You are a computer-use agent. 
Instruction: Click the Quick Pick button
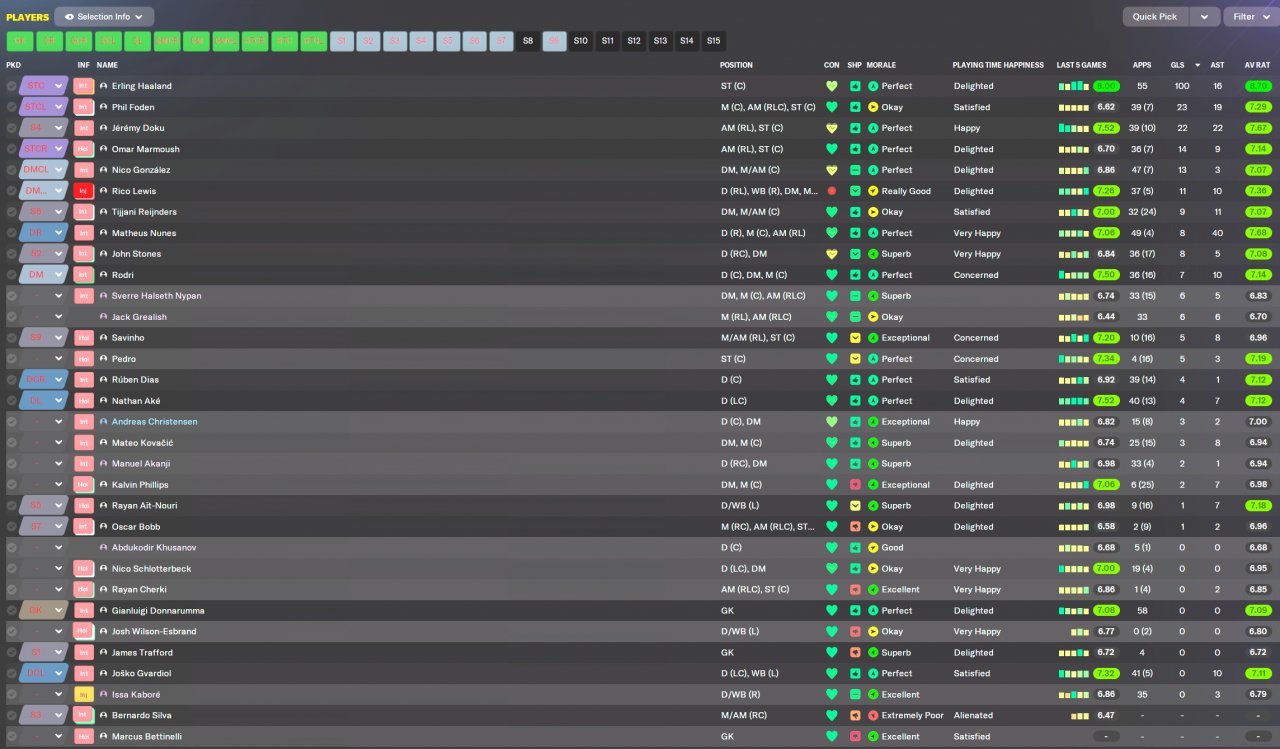pos(1156,16)
